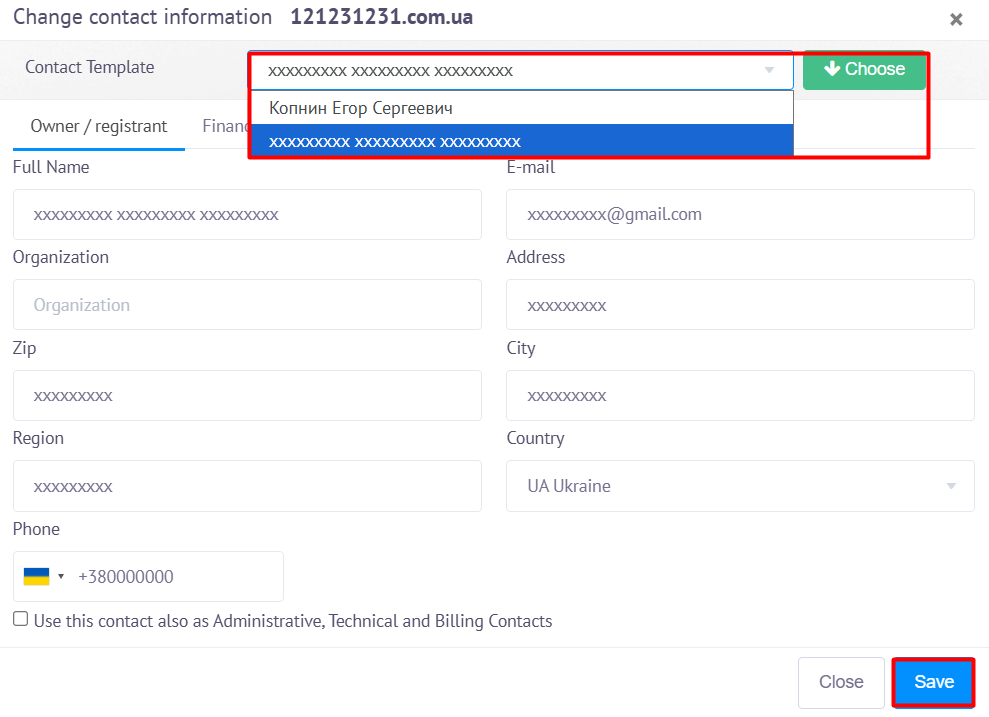Select the Zip input field
This screenshot has height=717, width=989.
click(x=247, y=396)
